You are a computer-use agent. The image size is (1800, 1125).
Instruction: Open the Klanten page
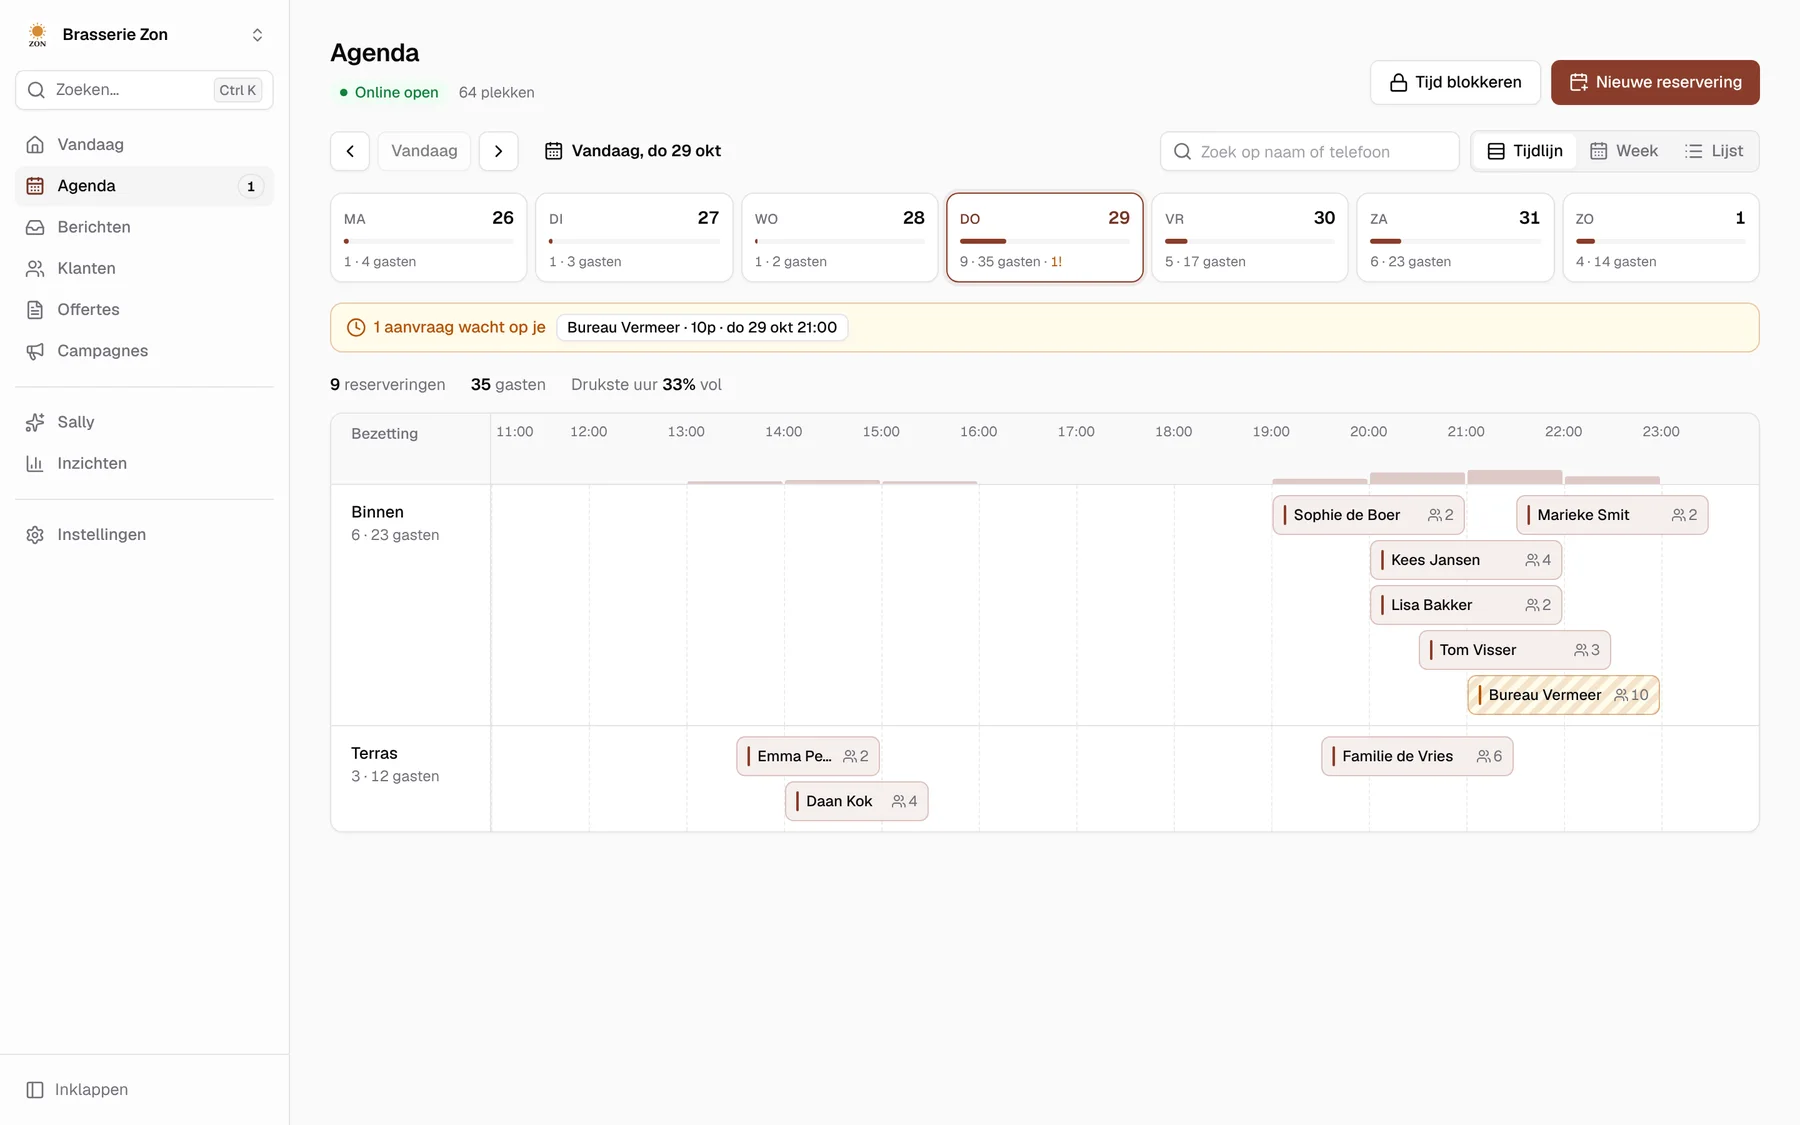[144, 268]
